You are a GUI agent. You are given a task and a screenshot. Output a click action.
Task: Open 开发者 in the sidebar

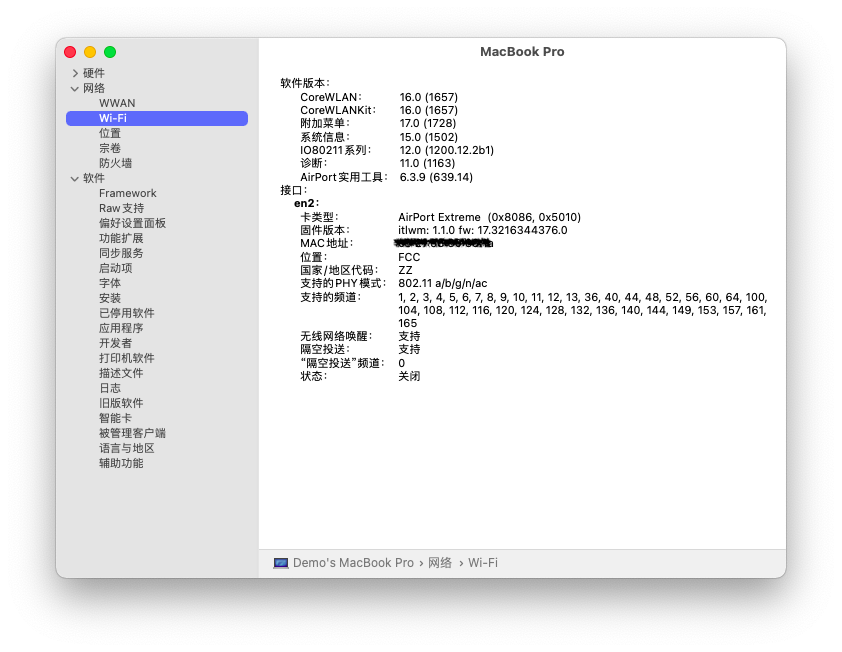point(115,343)
